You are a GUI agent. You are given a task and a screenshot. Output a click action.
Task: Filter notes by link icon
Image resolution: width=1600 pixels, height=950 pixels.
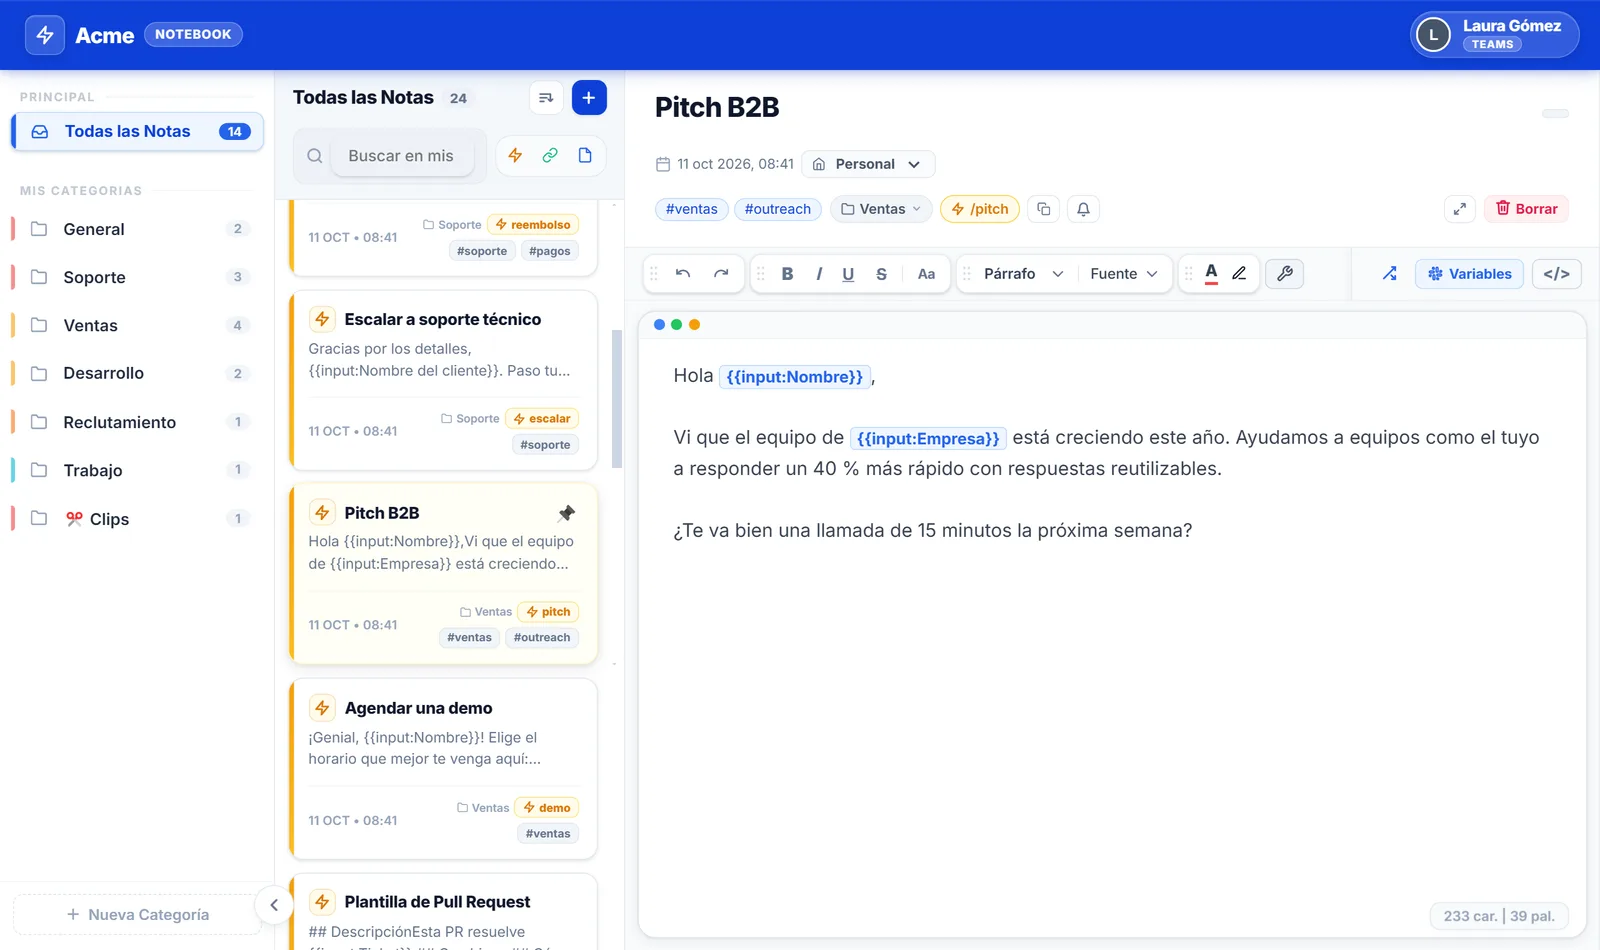click(550, 156)
